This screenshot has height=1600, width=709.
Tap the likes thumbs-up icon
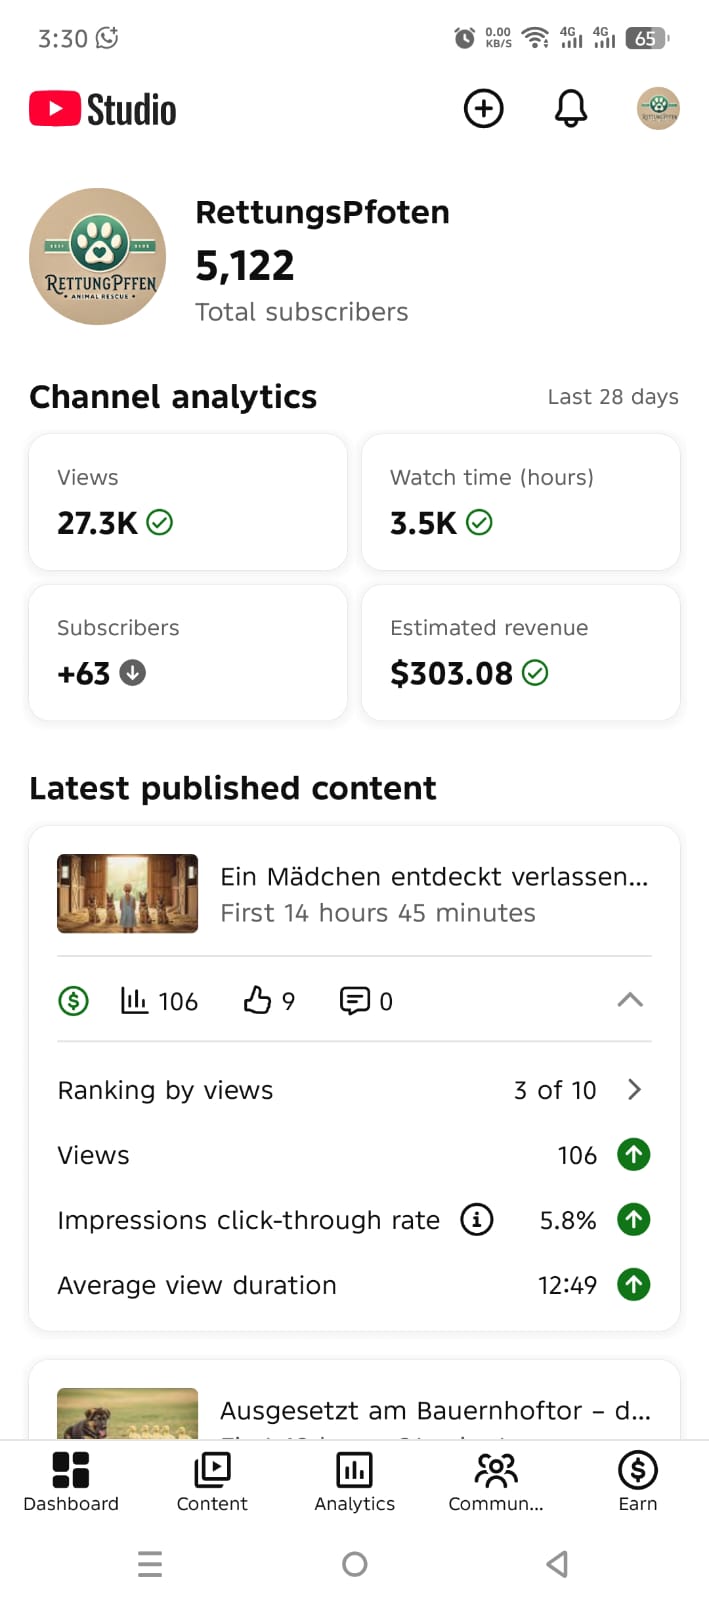click(258, 1000)
